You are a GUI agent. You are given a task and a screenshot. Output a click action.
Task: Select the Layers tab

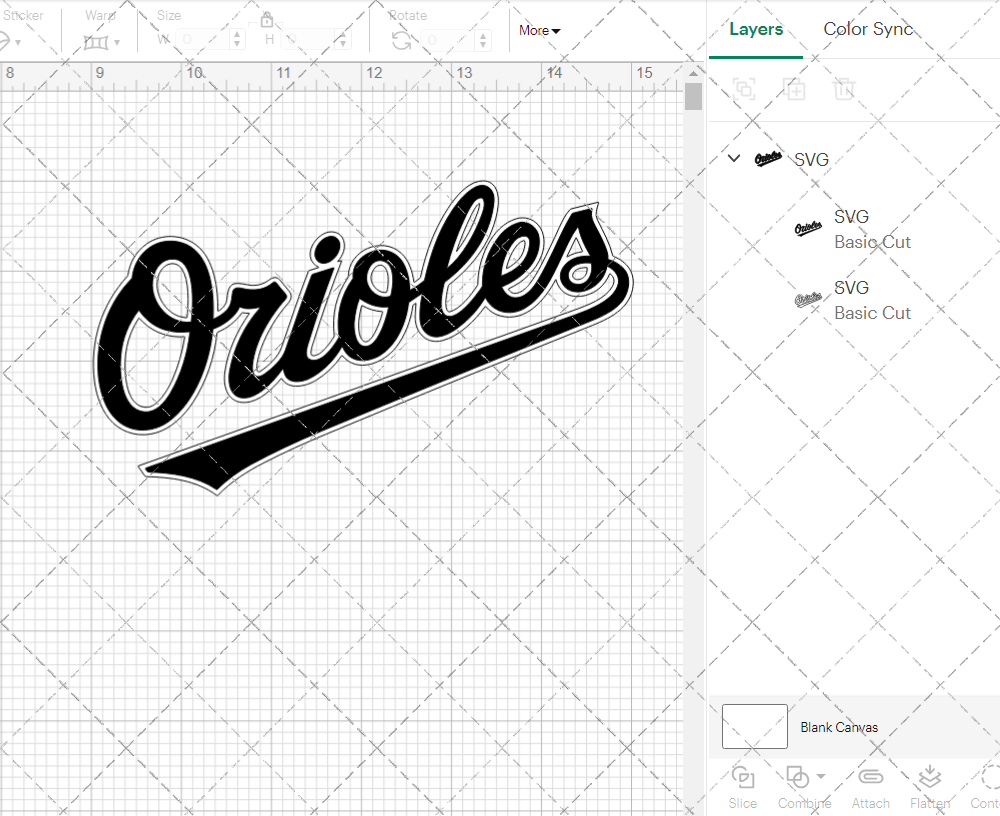pyautogui.click(x=756, y=29)
